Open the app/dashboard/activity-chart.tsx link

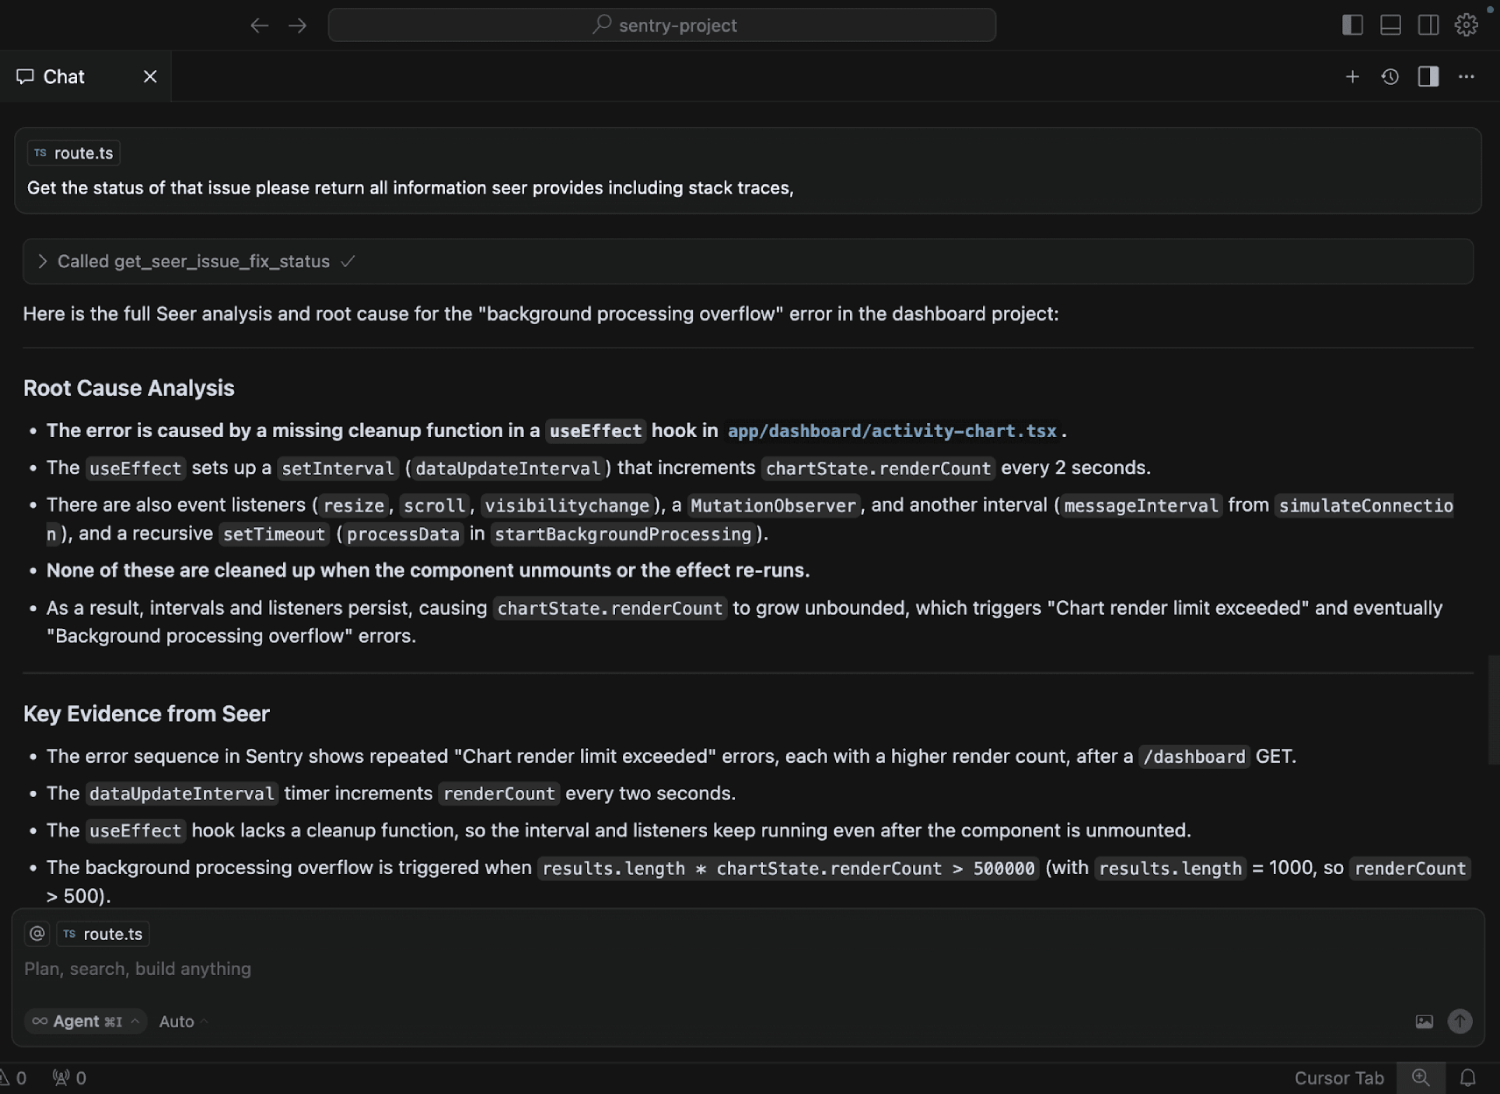(891, 430)
